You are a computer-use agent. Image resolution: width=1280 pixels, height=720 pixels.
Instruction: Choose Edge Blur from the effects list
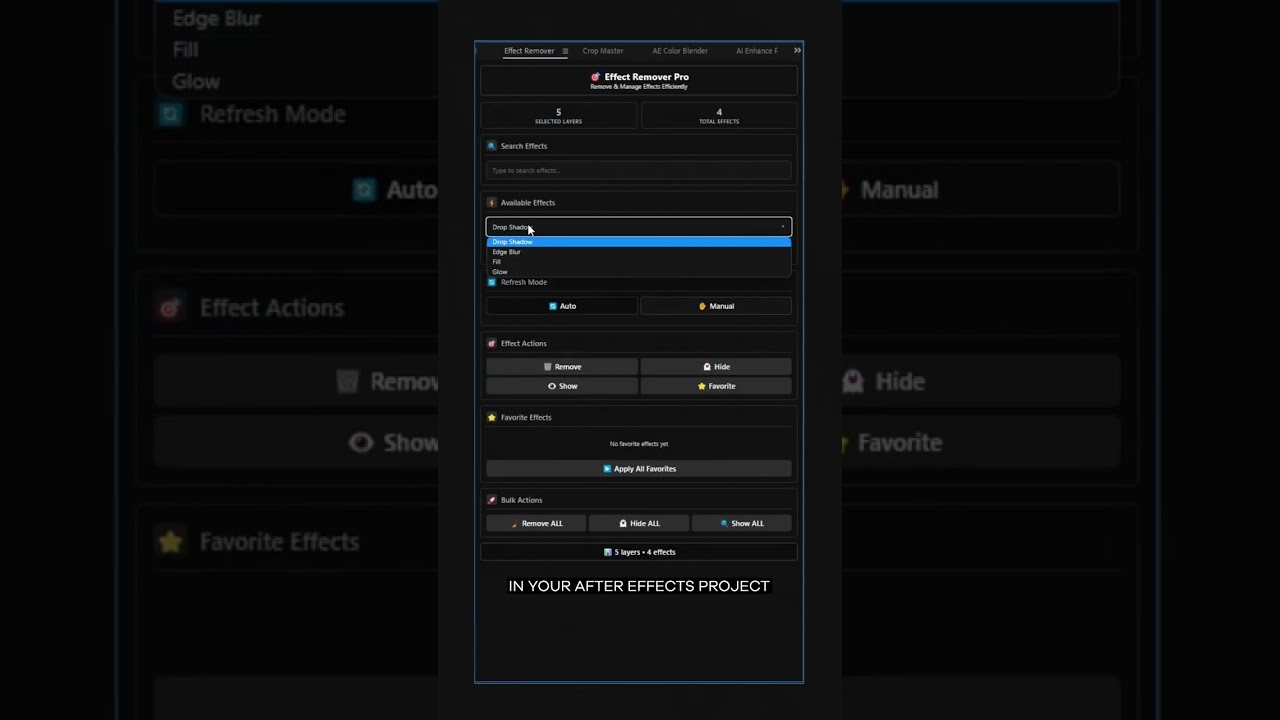[639, 252]
